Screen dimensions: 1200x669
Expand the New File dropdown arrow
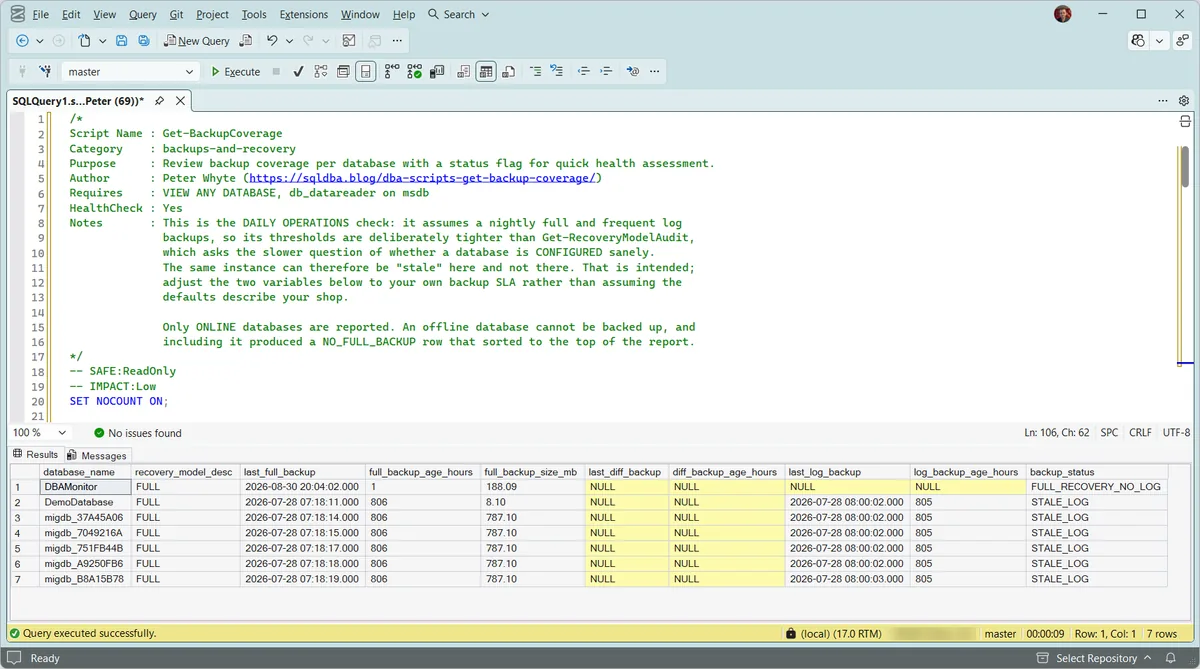click(102, 41)
